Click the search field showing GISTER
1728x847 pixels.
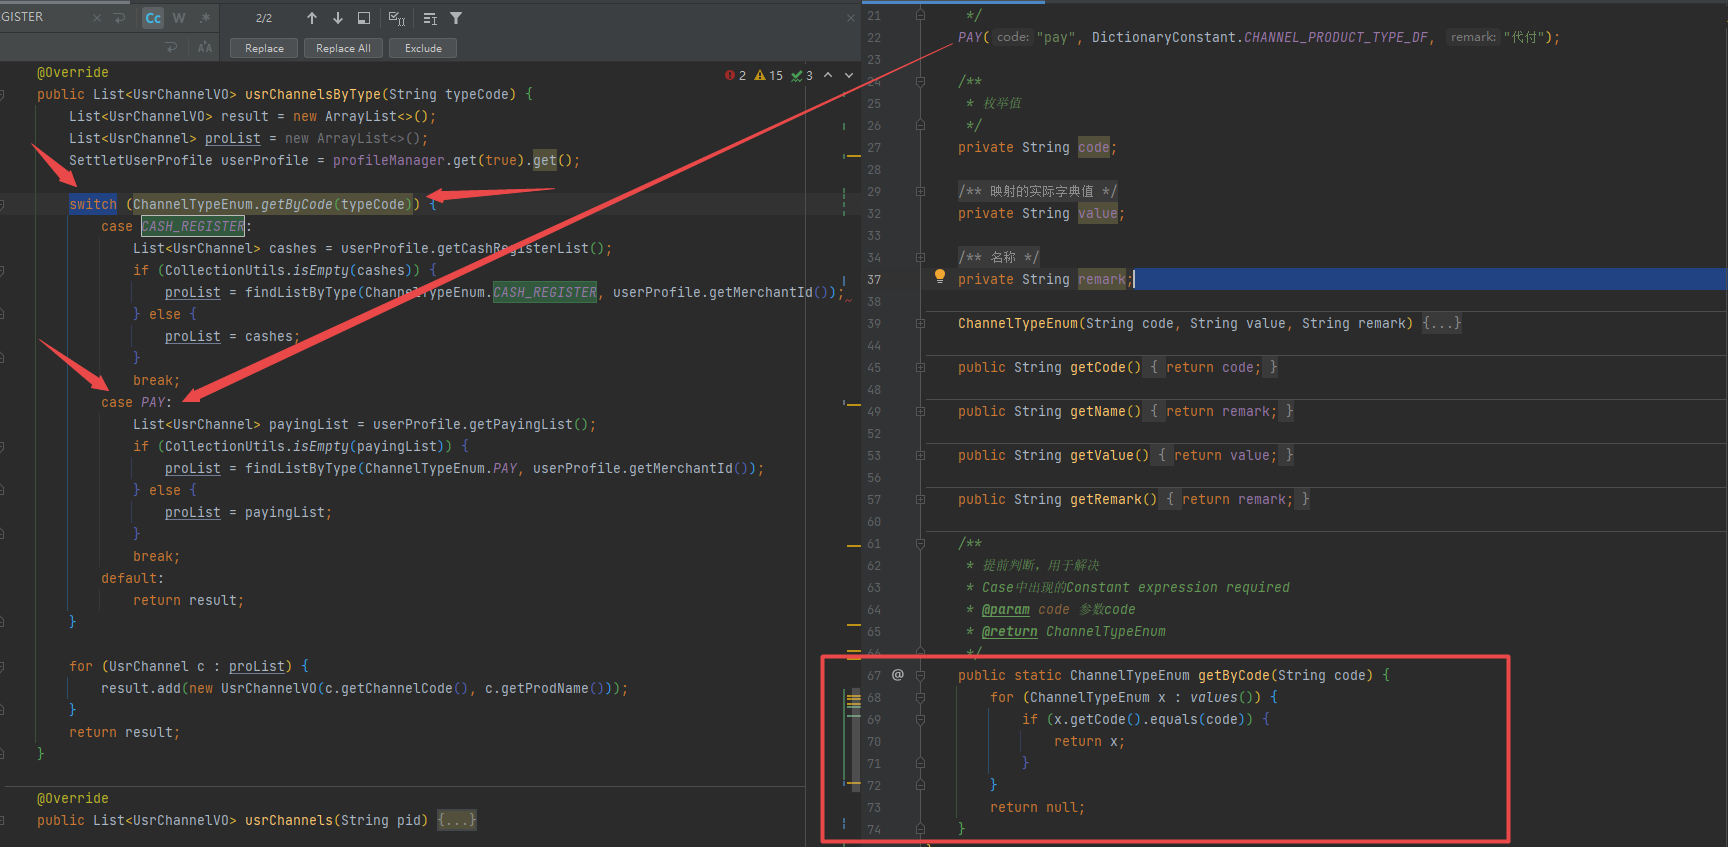click(45, 17)
